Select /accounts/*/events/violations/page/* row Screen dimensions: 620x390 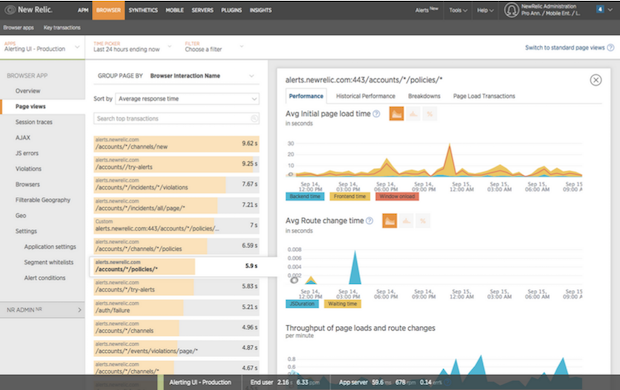(176, 348)
